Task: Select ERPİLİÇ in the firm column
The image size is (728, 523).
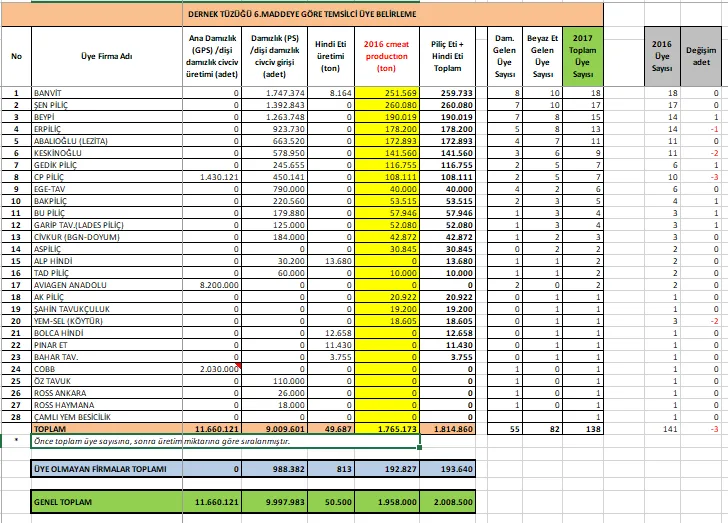Action: coord(107,129)
